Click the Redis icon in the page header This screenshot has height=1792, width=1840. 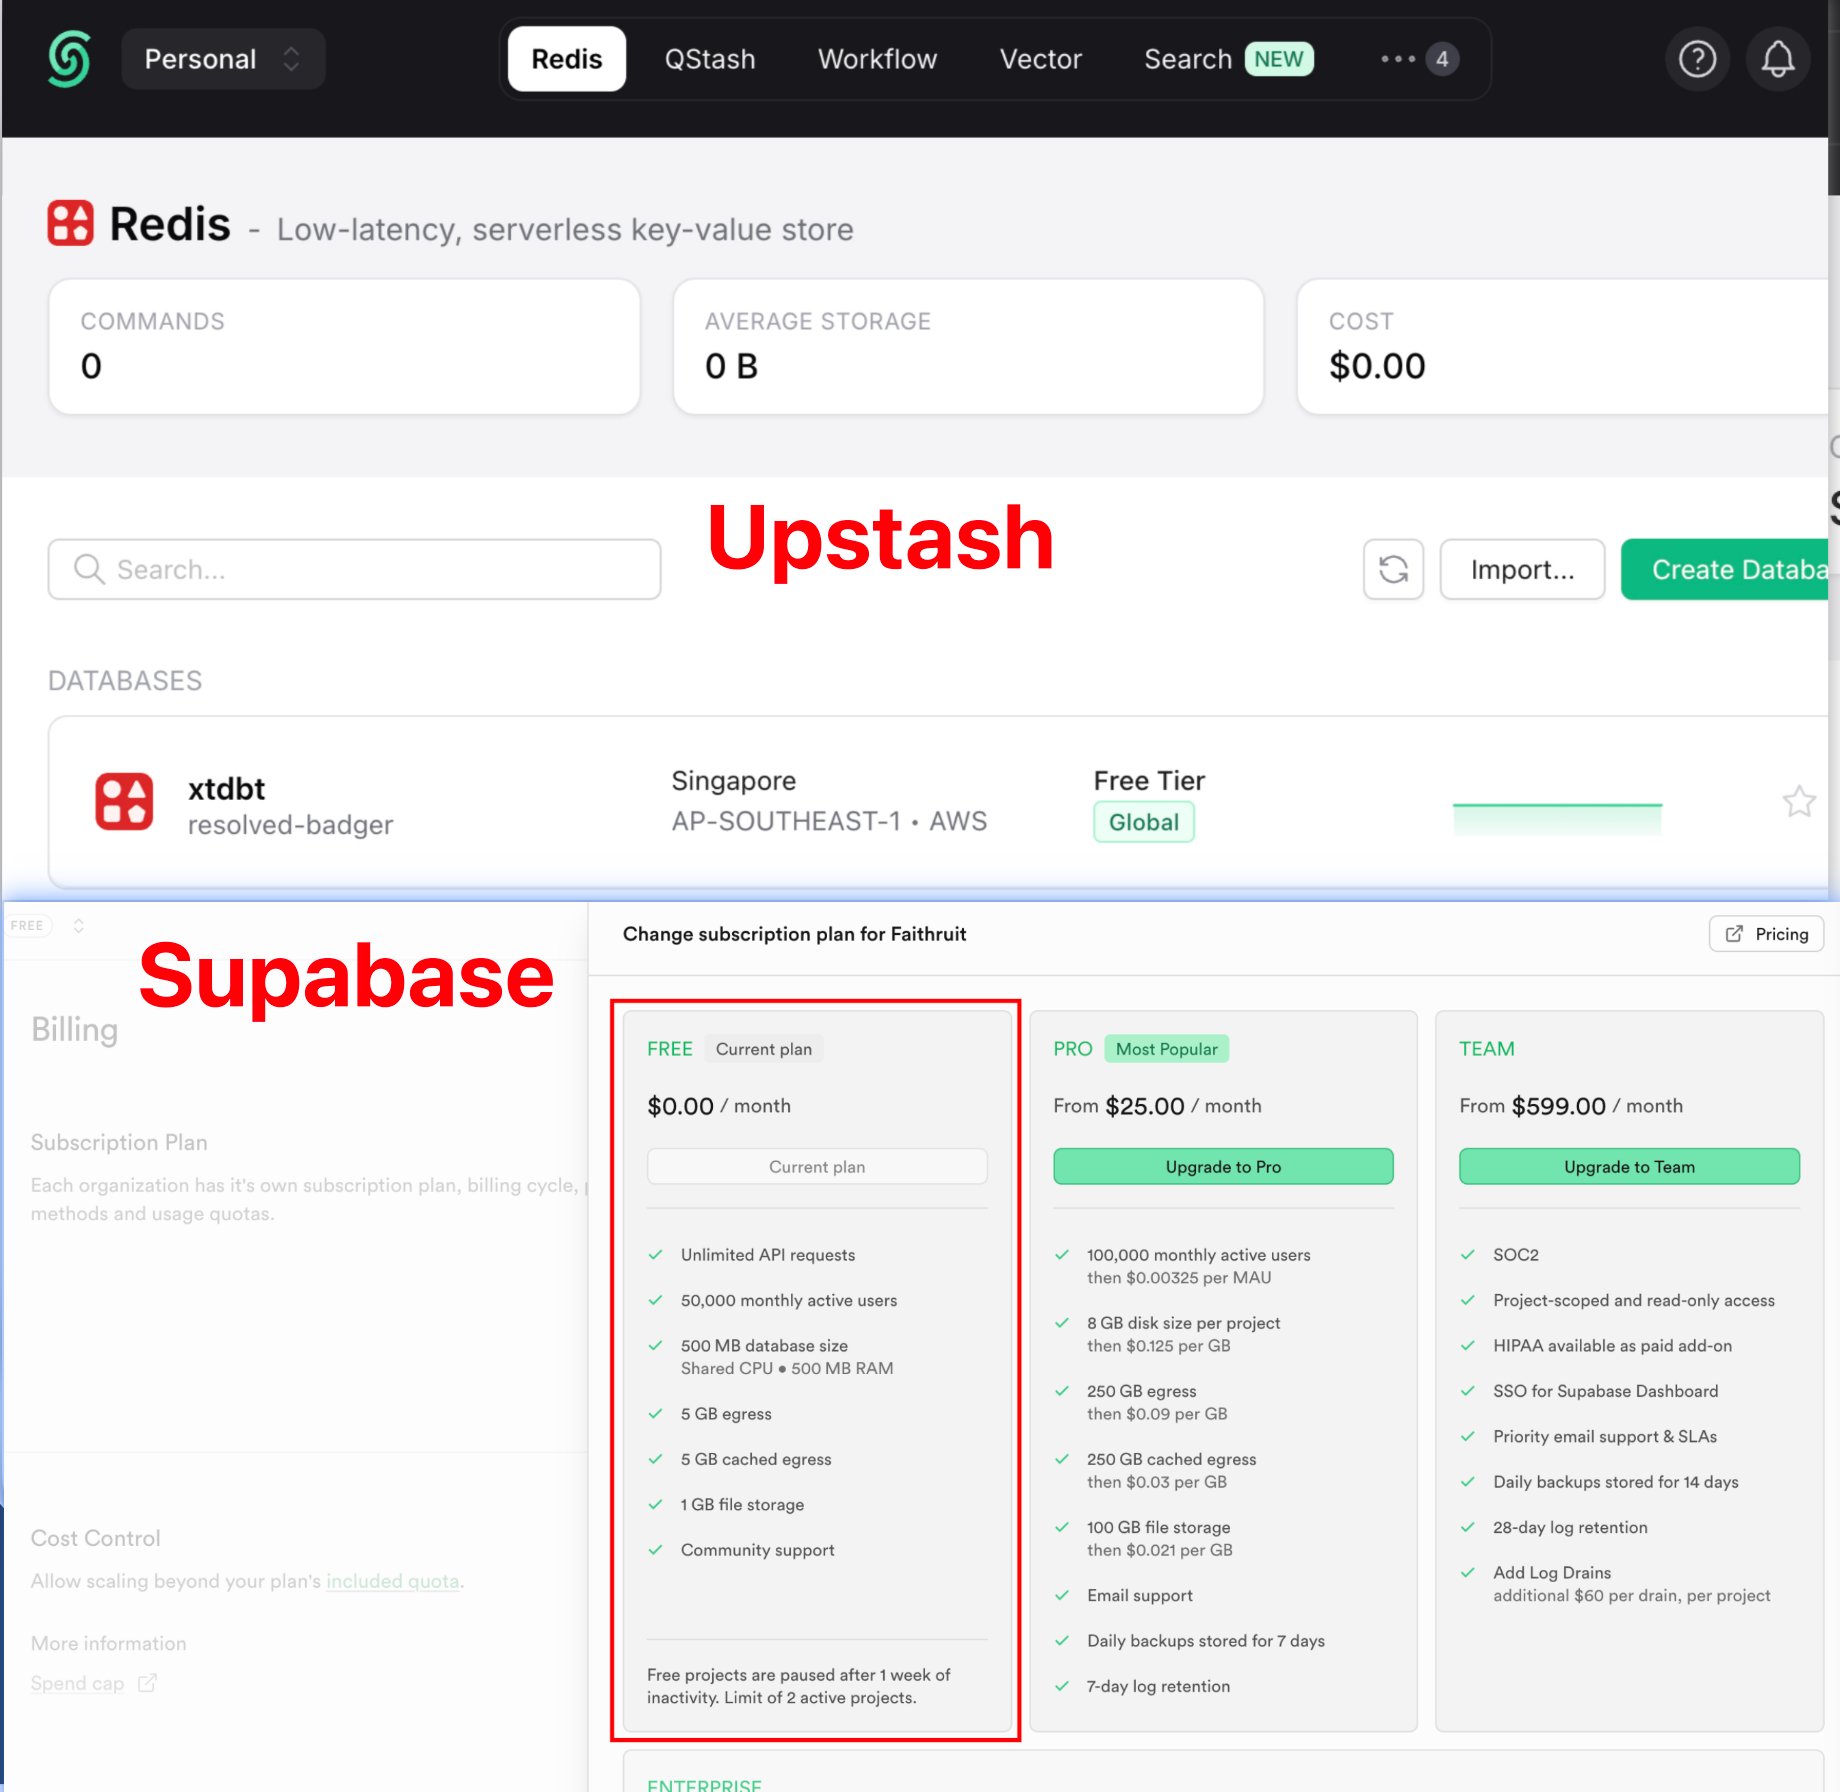[71, 223]
